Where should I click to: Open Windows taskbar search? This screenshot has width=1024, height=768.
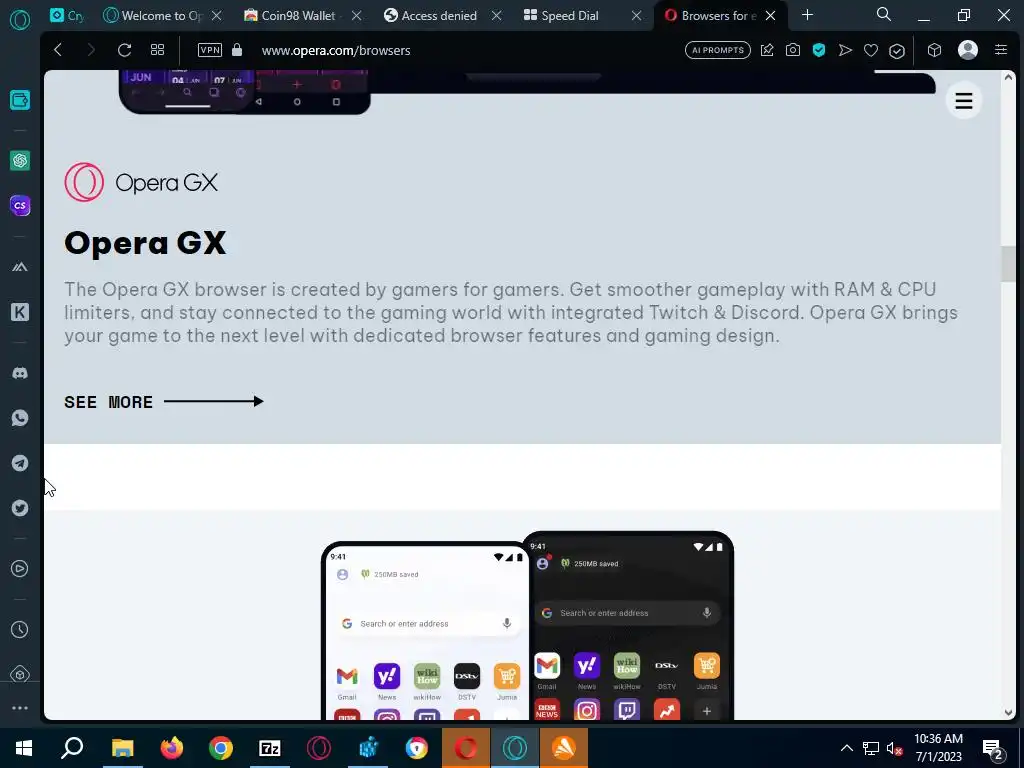(72, 748)
